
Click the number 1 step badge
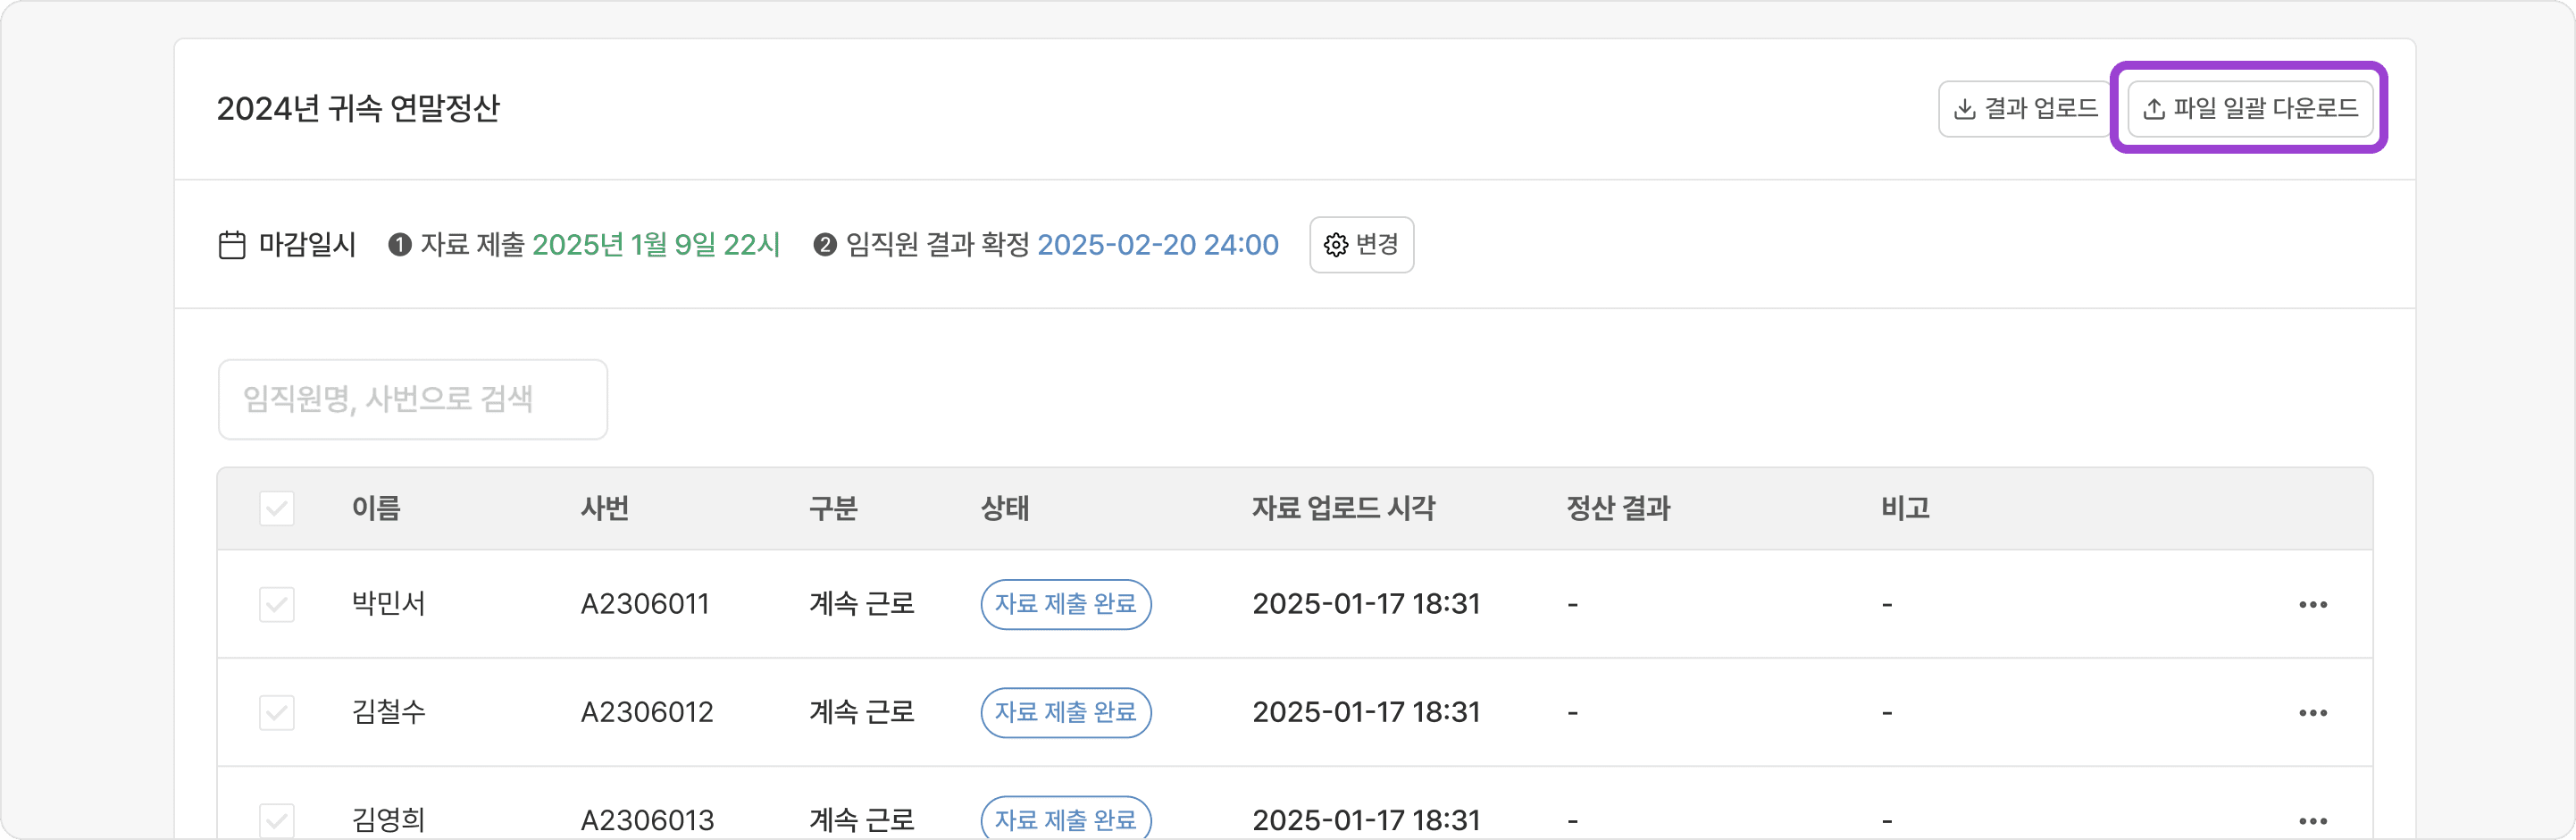(x=400, y=245)
